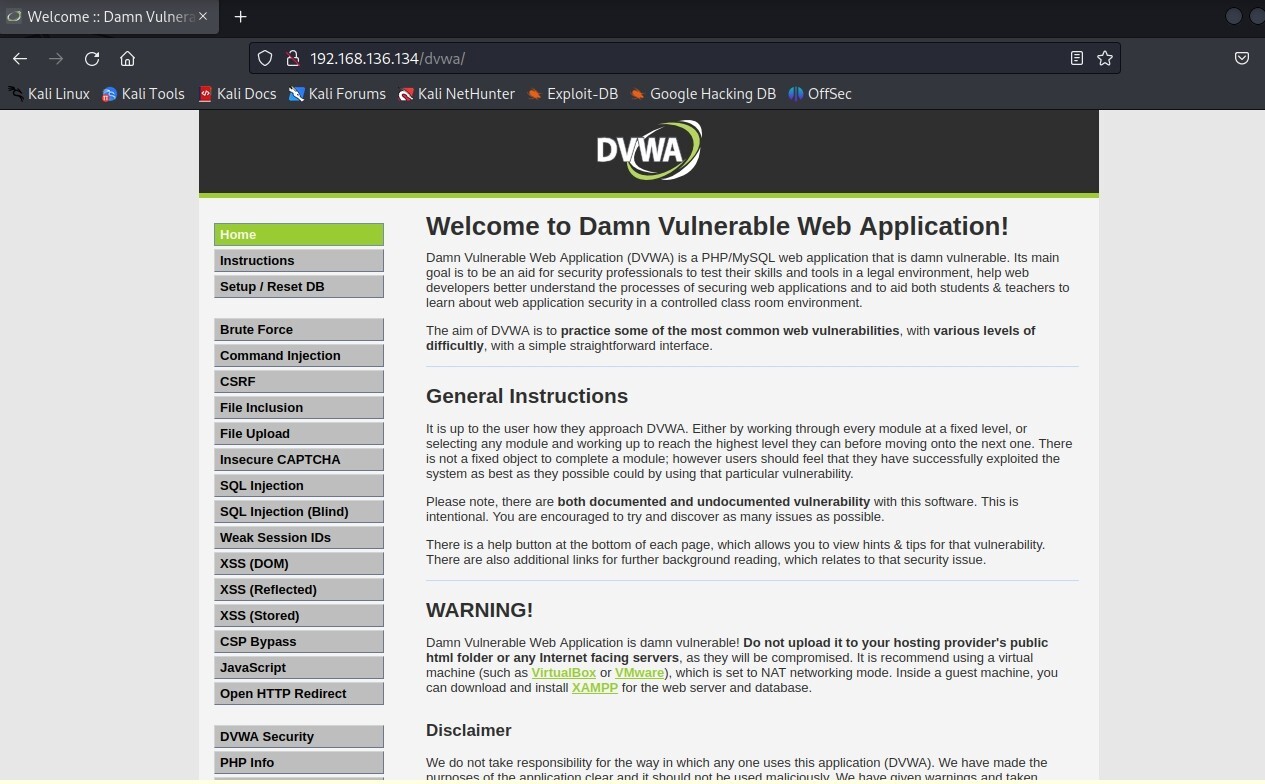
Task: Close the Welcome DVWA browser tab
Action: coord(204,17)
